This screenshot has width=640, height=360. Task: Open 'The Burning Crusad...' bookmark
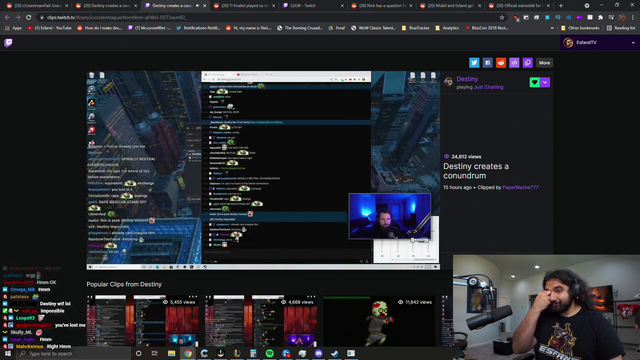(x=299, y=28)
